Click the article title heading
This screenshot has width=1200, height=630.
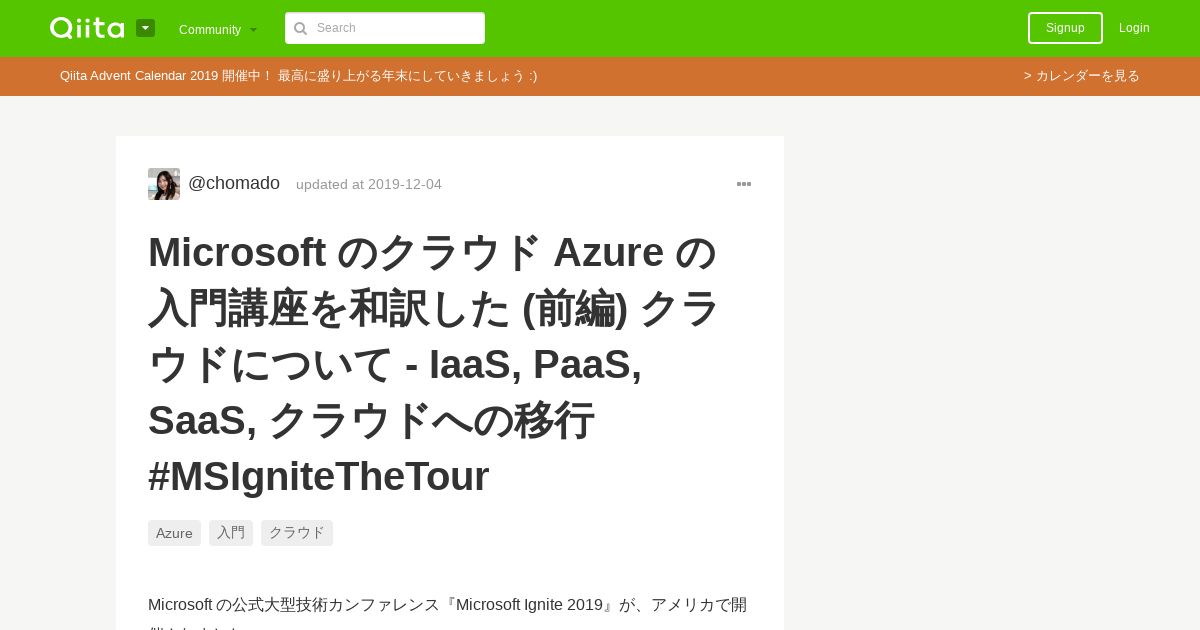pyautogui.click(x=435, y=364)
